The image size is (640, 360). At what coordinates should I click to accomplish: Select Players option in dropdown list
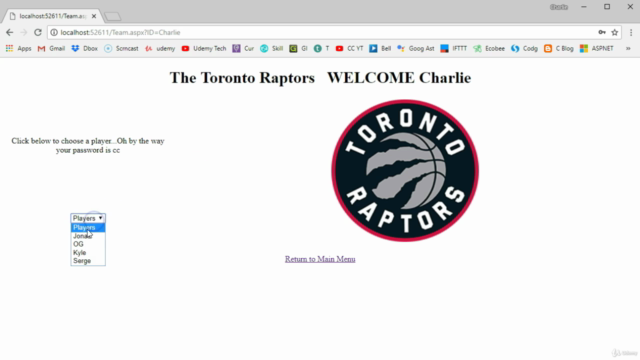coord(88,227)
